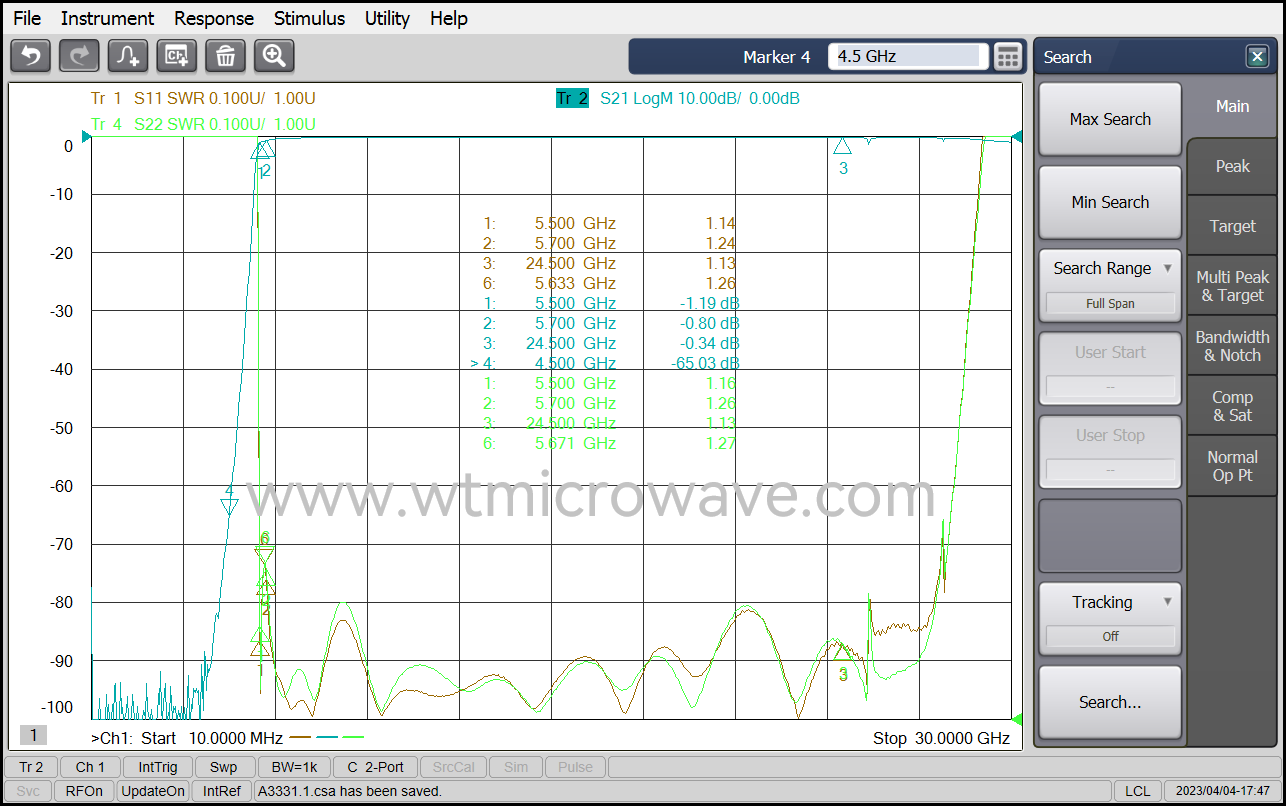The height and width of the screenshot is (806, 1286).
Task: Open the Tracking dropdown
Action: 1110,602
